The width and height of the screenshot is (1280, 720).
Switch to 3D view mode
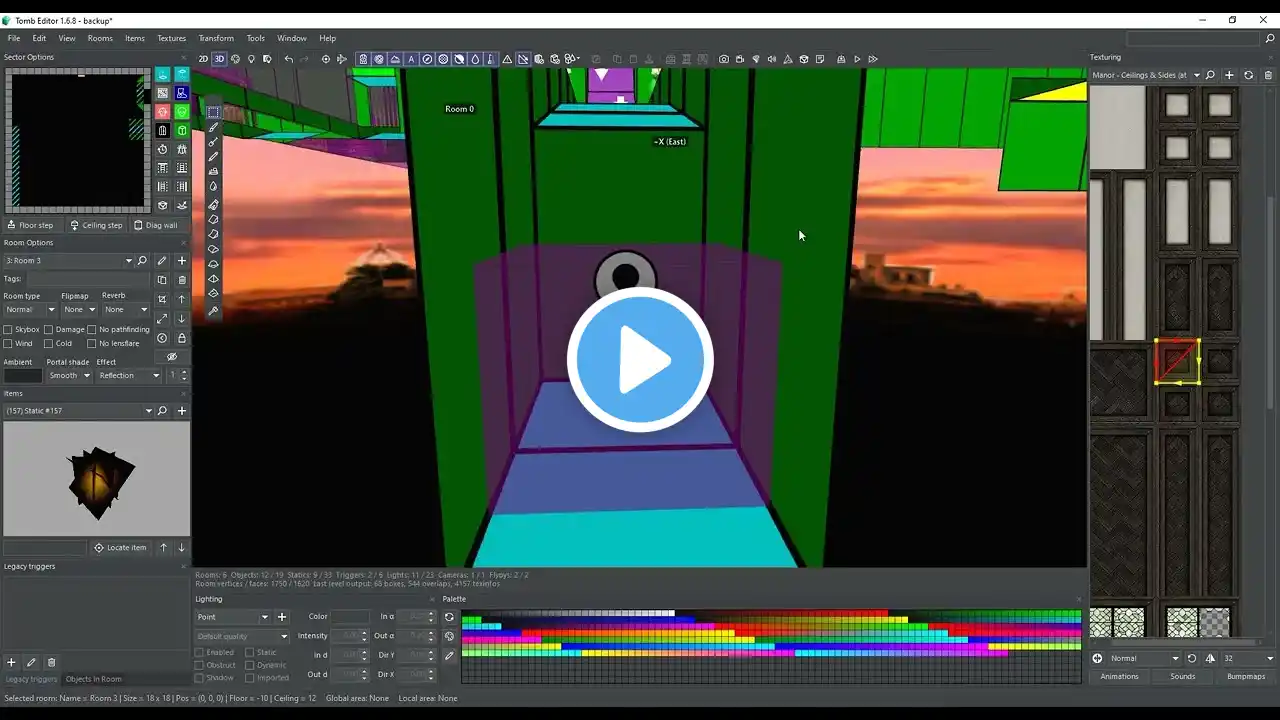(x=219, y=59)
